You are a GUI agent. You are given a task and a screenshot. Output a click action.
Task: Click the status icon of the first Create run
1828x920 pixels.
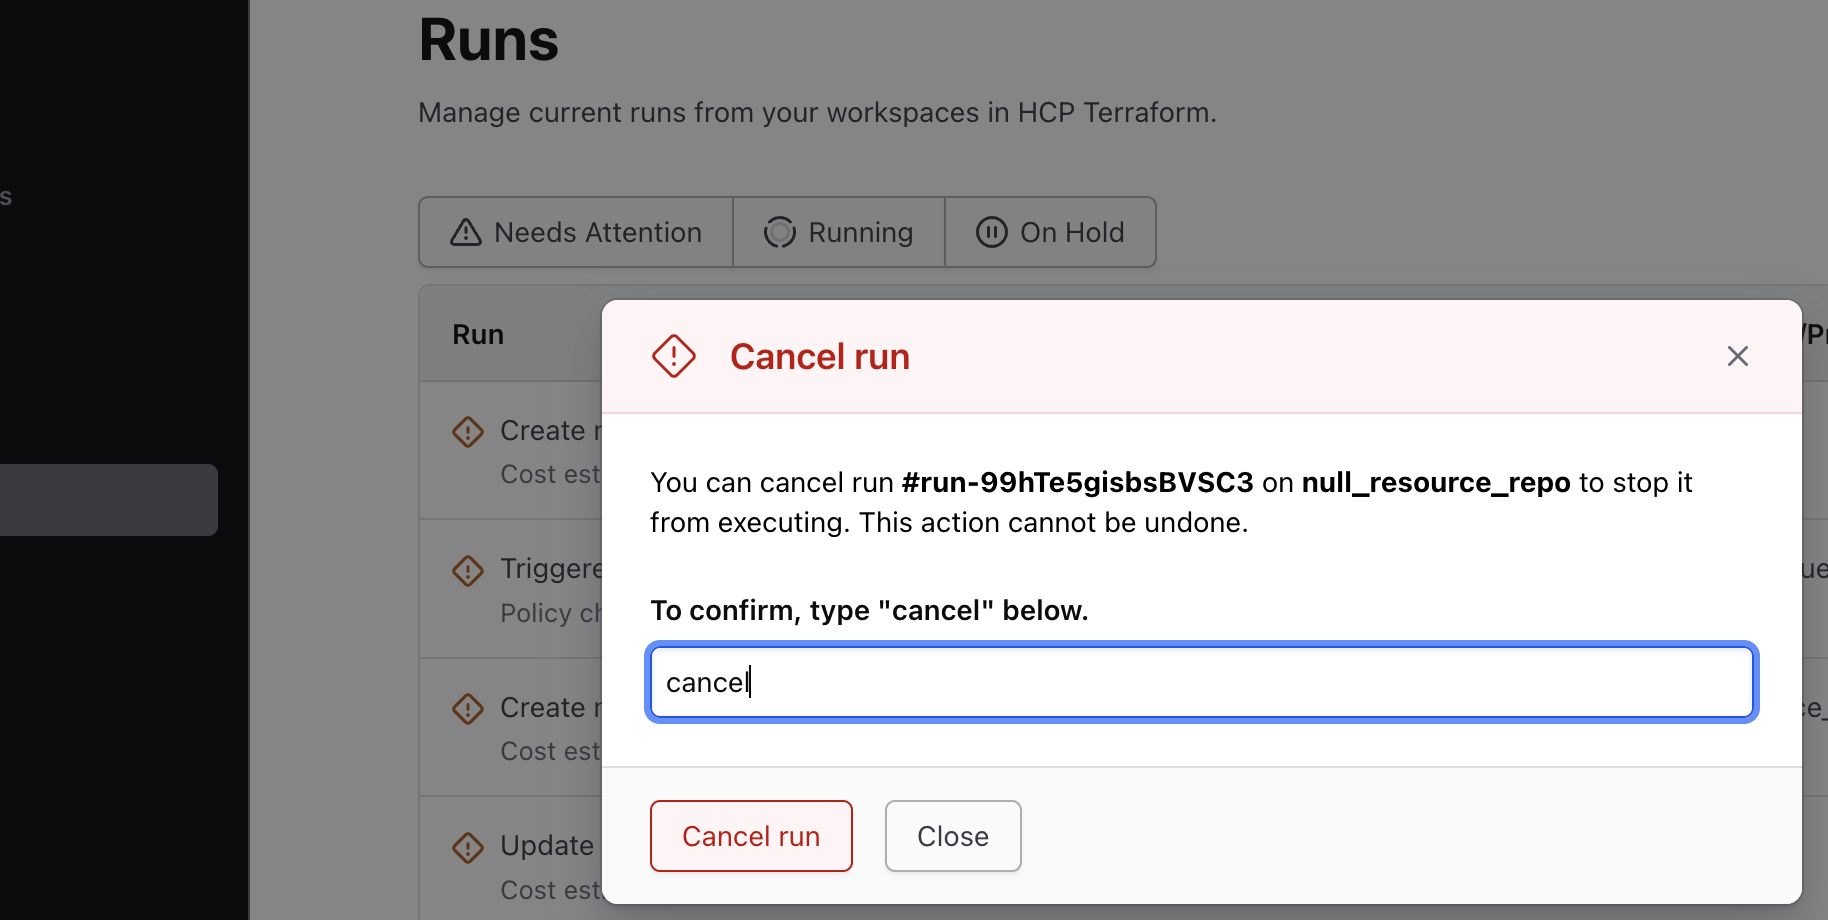click(468, 432)
